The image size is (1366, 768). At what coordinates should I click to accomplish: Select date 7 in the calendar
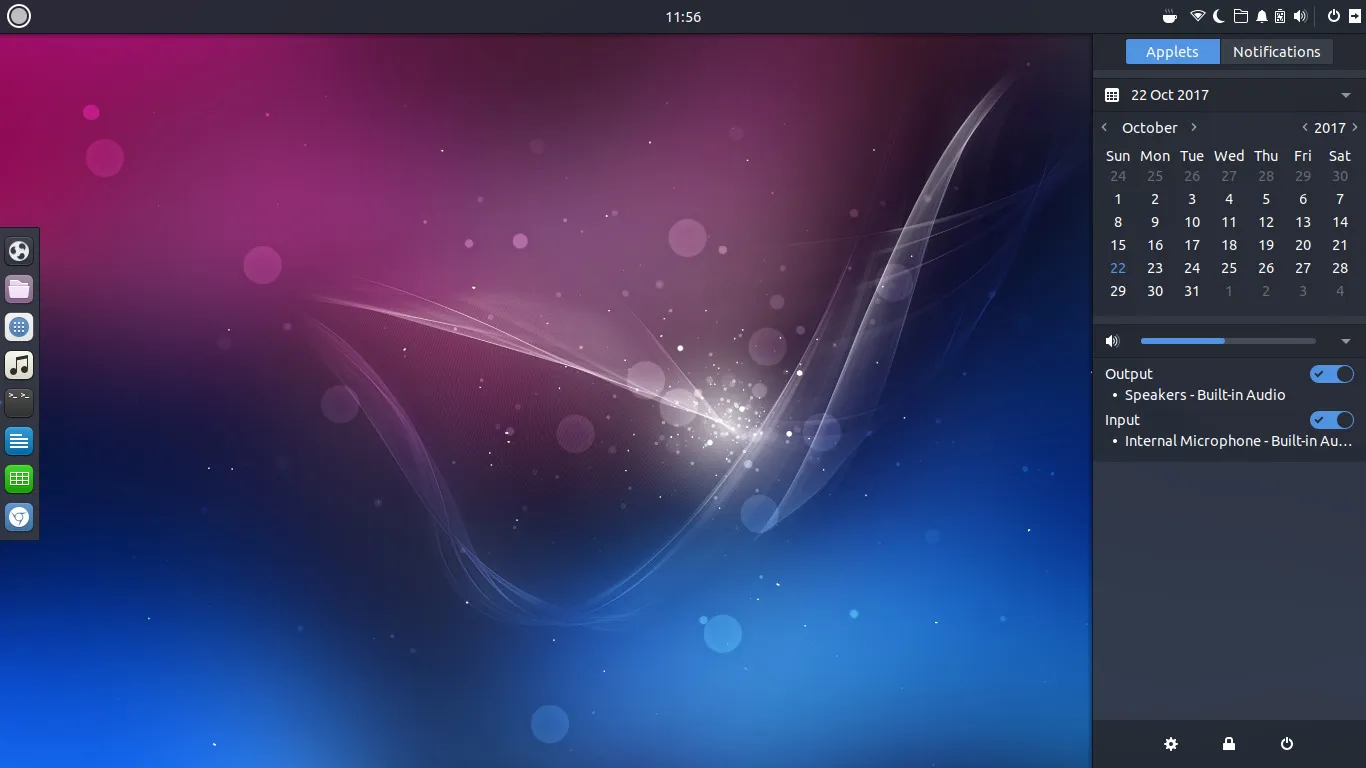[1340, 199]
